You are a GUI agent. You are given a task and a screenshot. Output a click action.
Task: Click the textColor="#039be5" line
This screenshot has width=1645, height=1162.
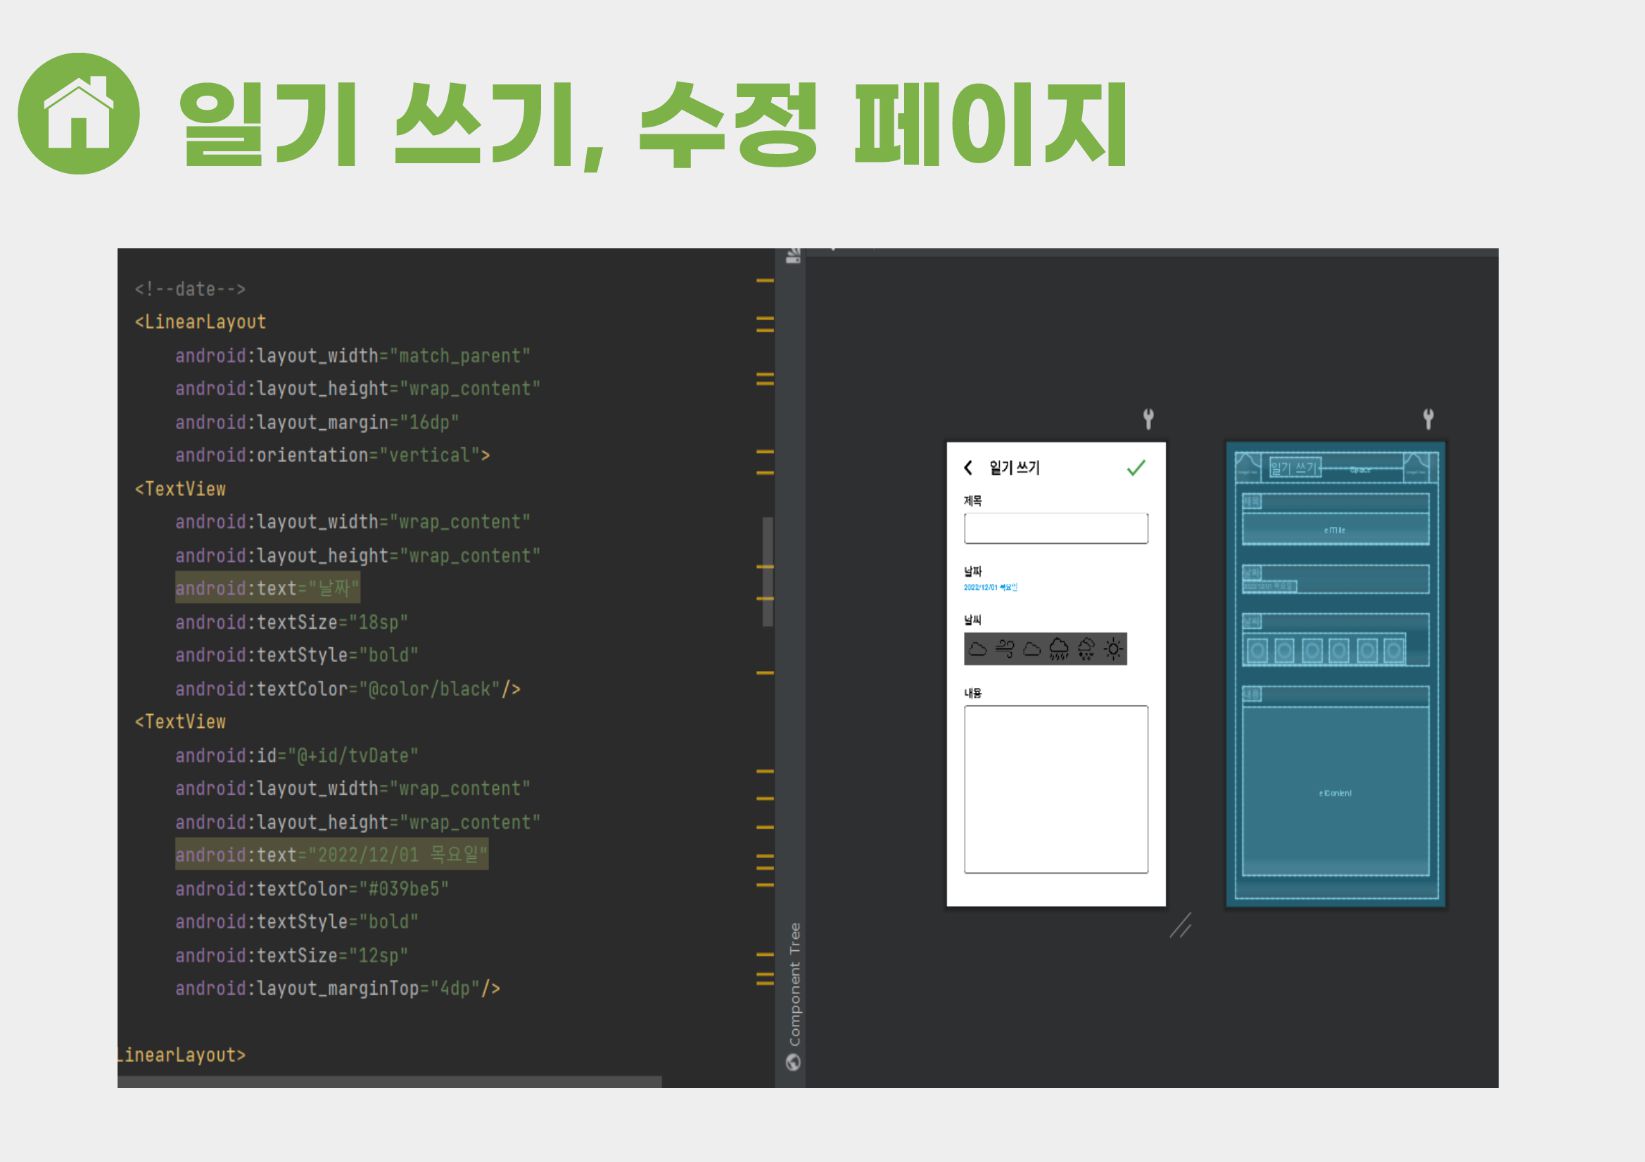(312, 889)
